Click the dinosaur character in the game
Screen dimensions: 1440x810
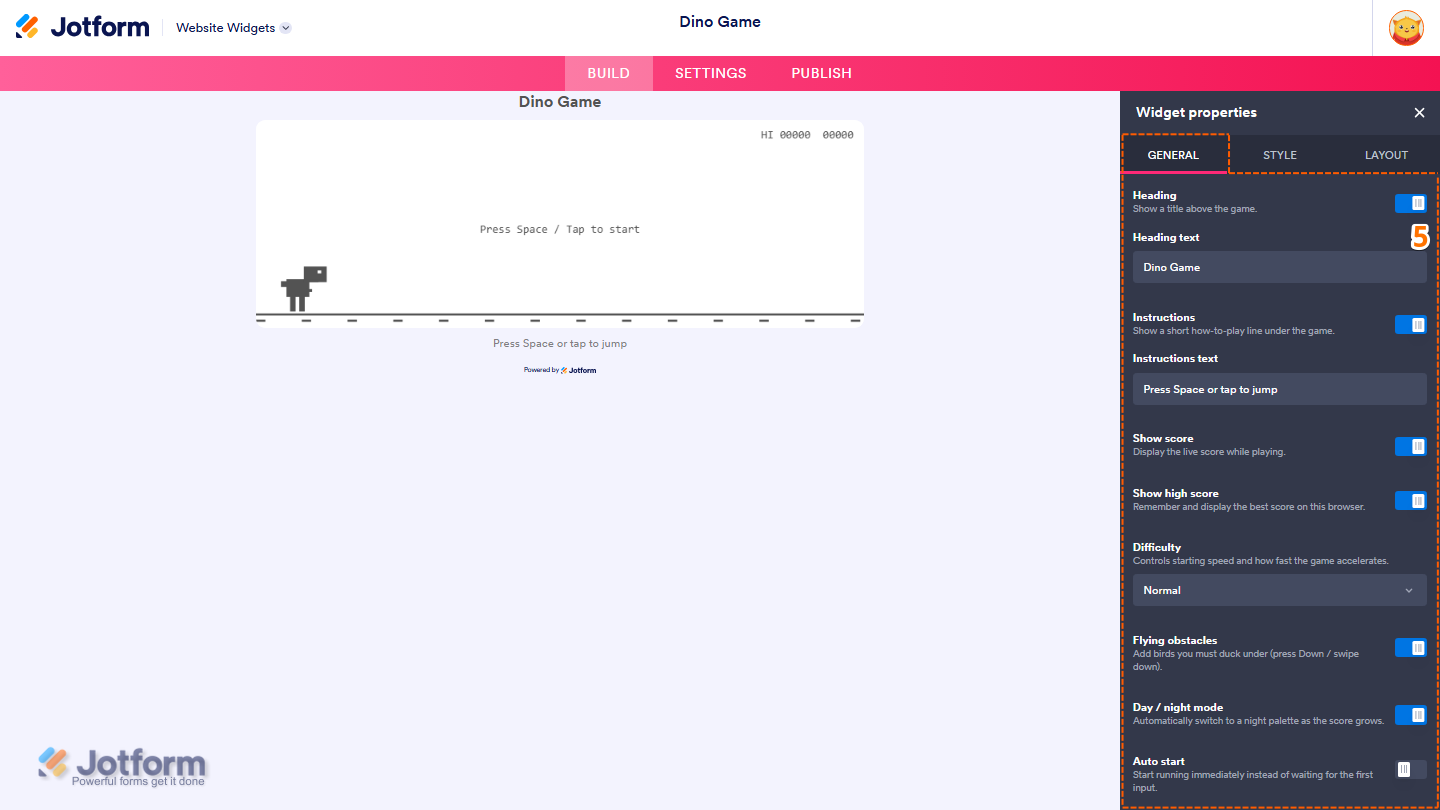click(x=304, y=289)
